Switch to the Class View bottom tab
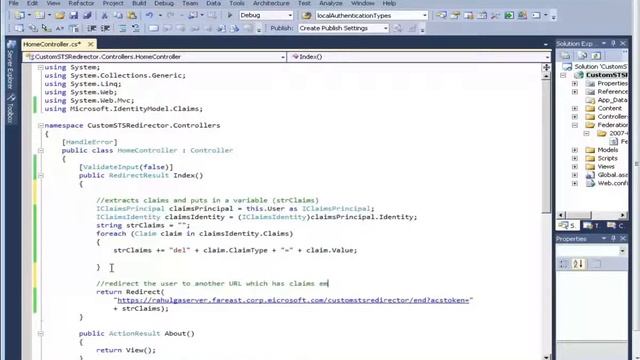 click(616, 226)
